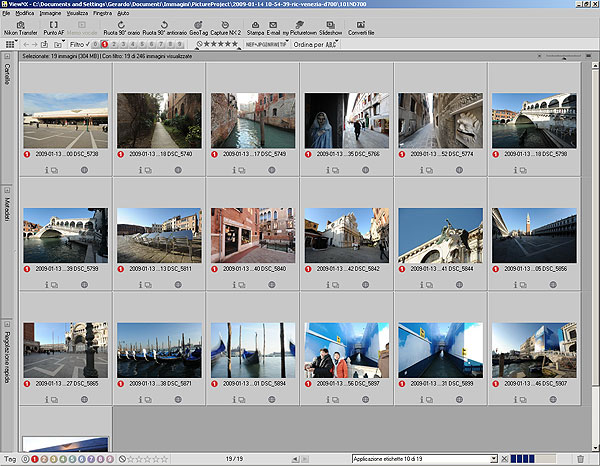600x466 pixels.
Task: Select the San Marco tower thumbnail DSC_5856
Action: pyautogui.click(x=534, y=235)
